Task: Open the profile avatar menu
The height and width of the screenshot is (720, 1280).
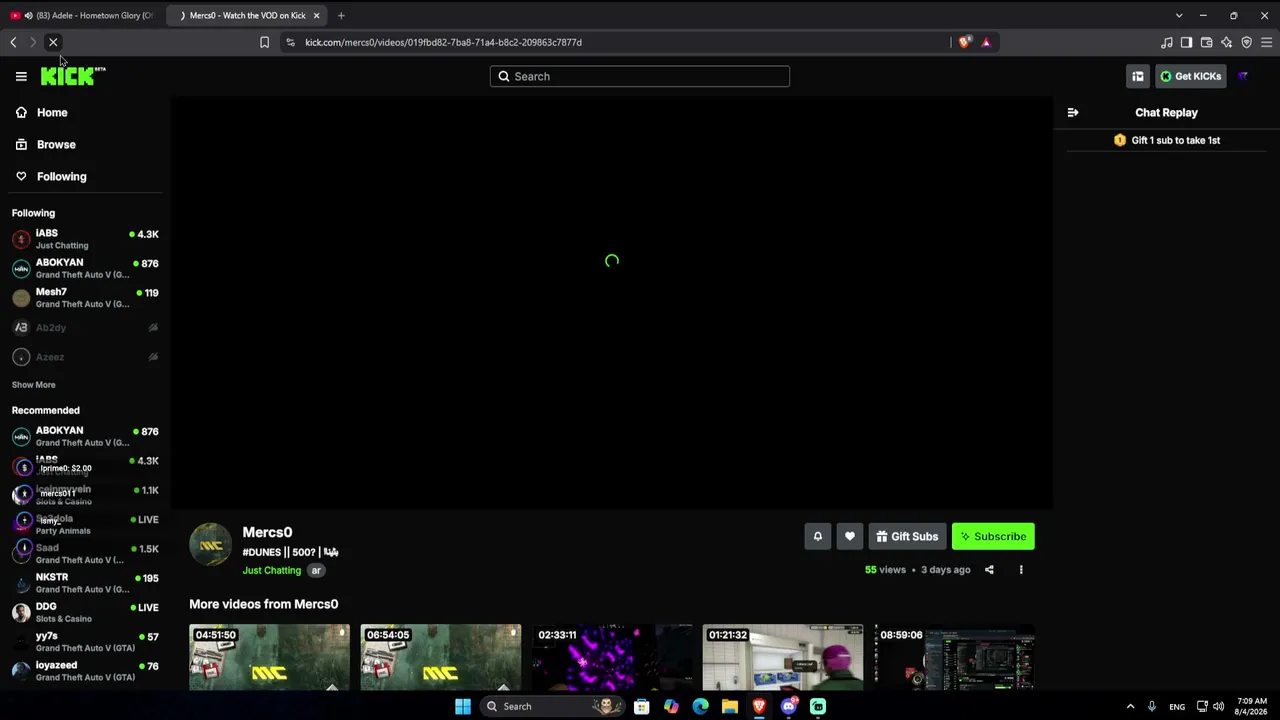Action: [1243, 76]
